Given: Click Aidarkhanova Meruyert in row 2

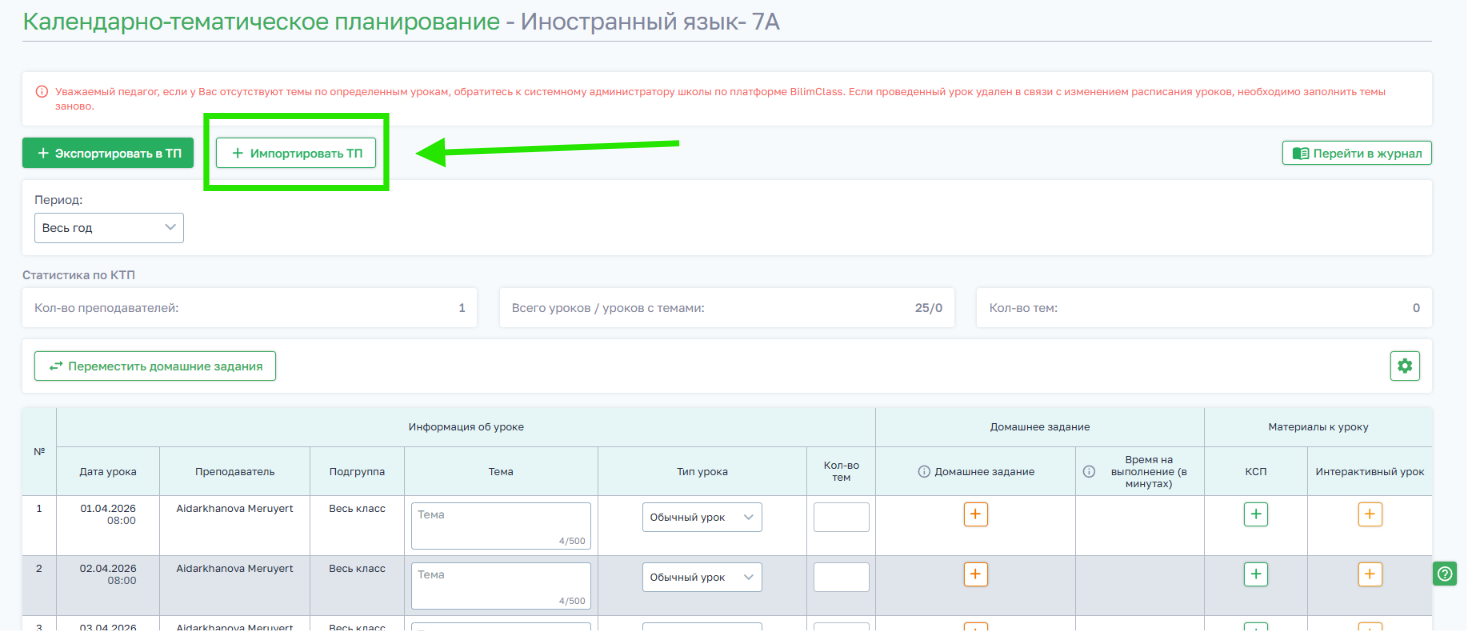Looking at the screenshot, I should tap(235, 568).
